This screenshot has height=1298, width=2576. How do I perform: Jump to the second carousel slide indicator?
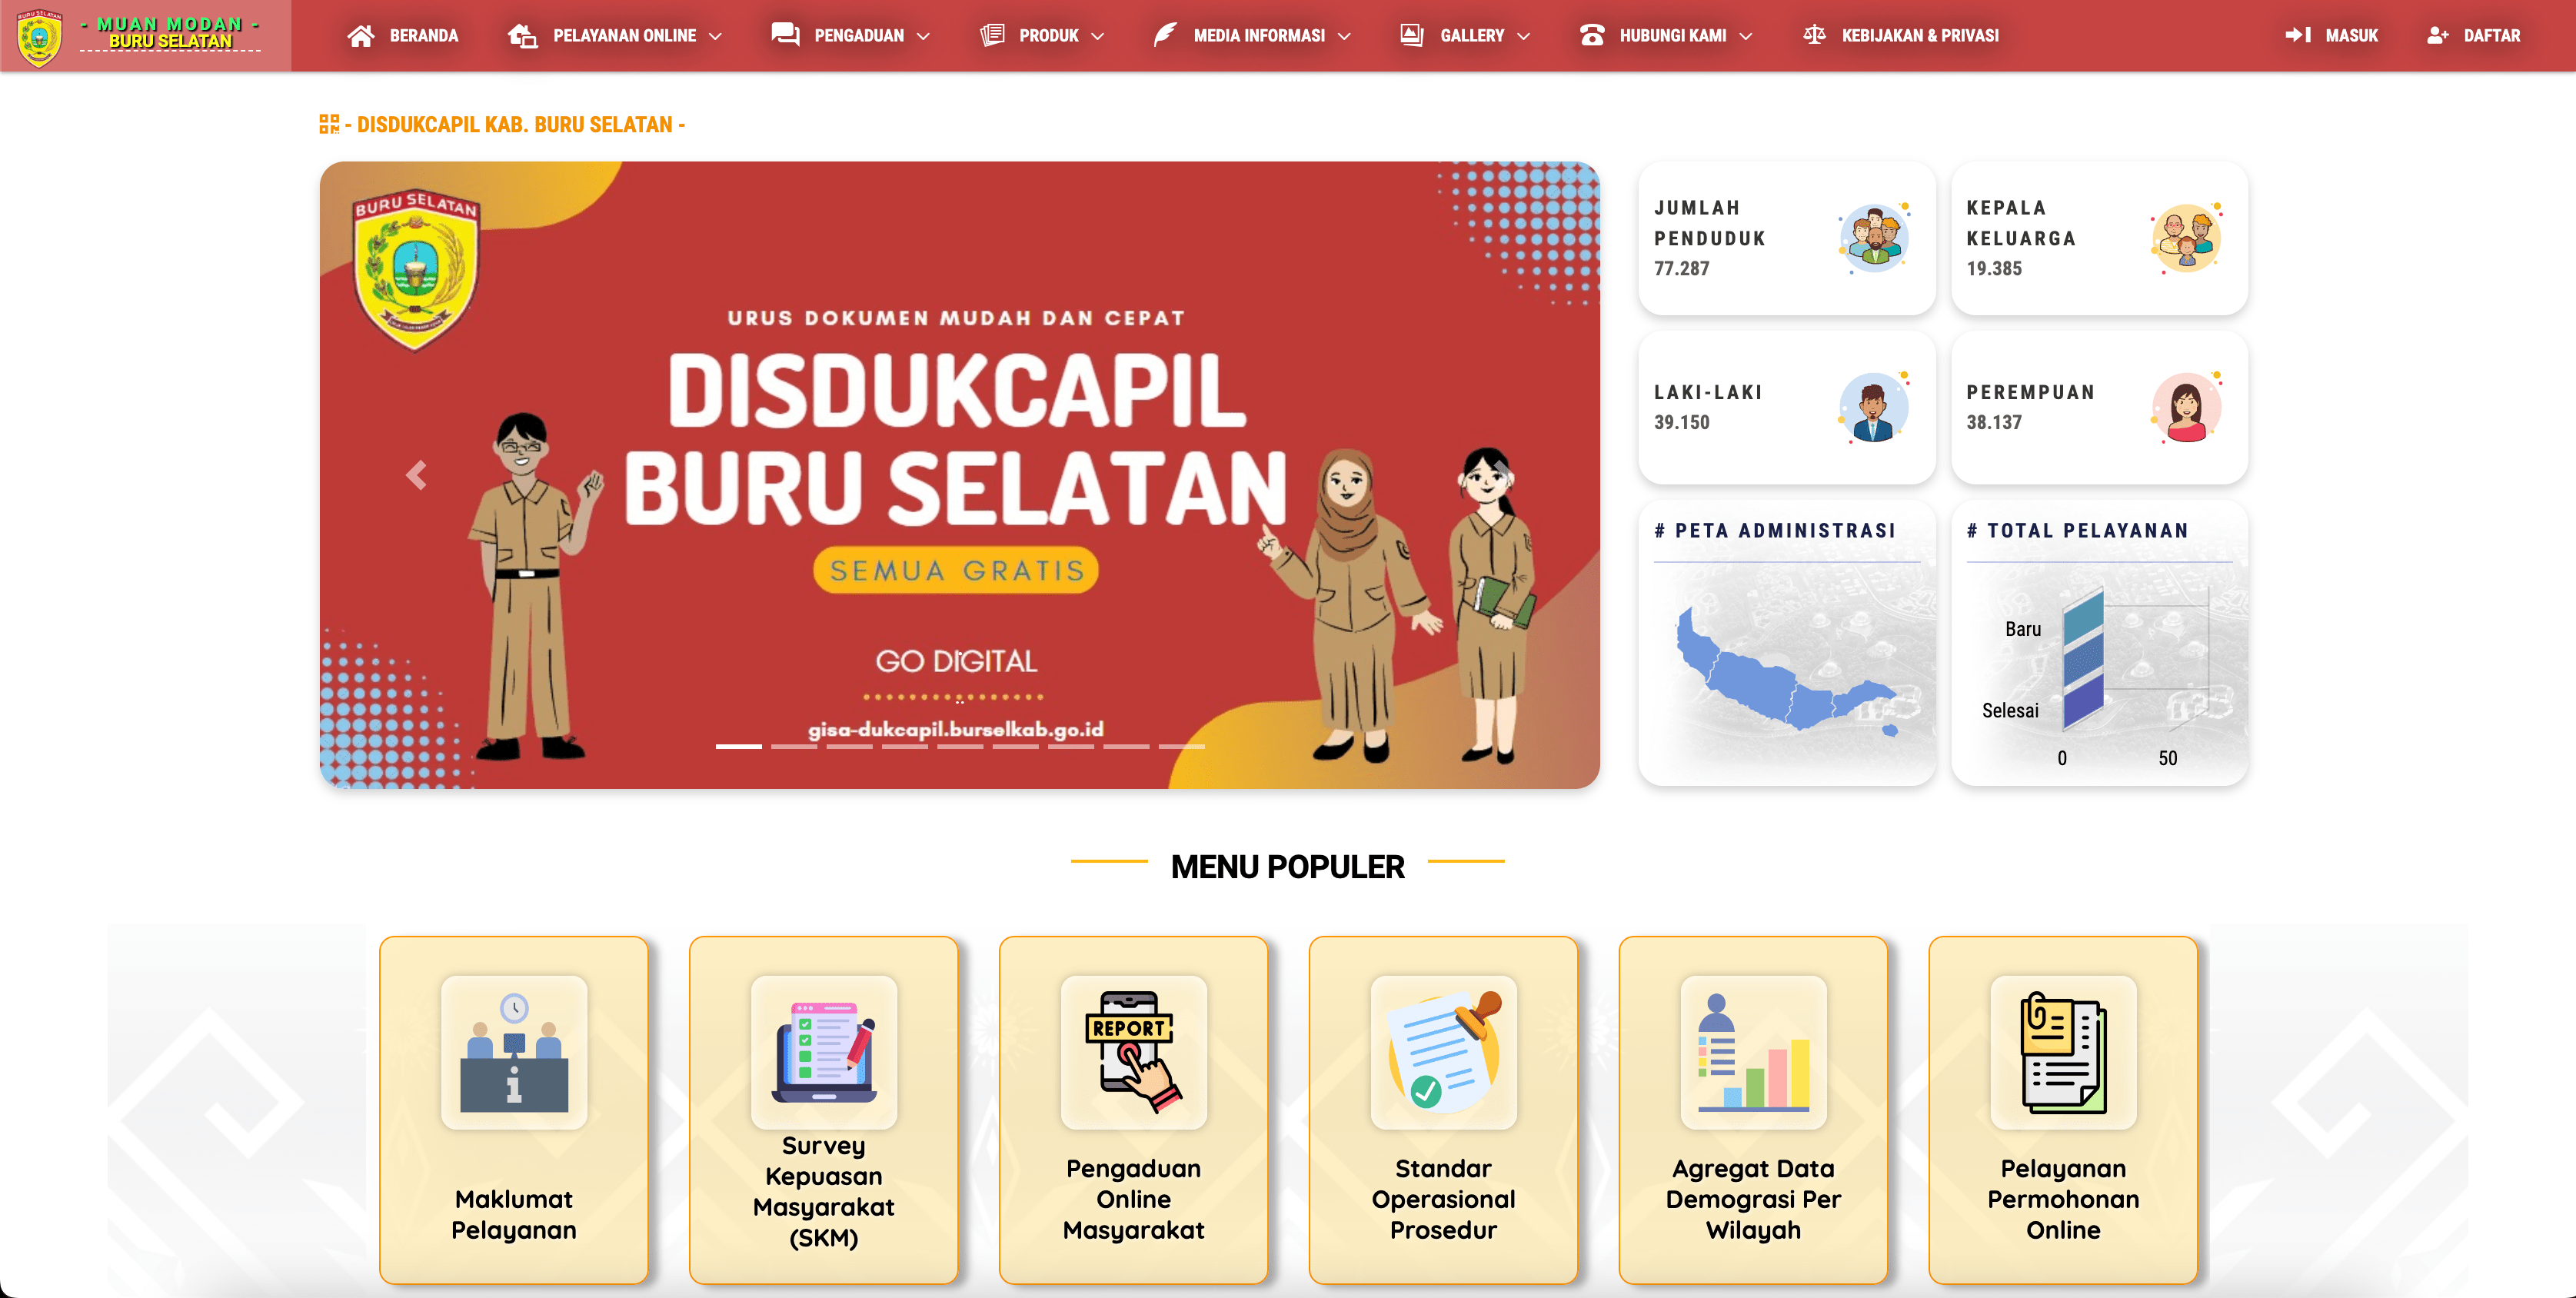tap(794, 746)
